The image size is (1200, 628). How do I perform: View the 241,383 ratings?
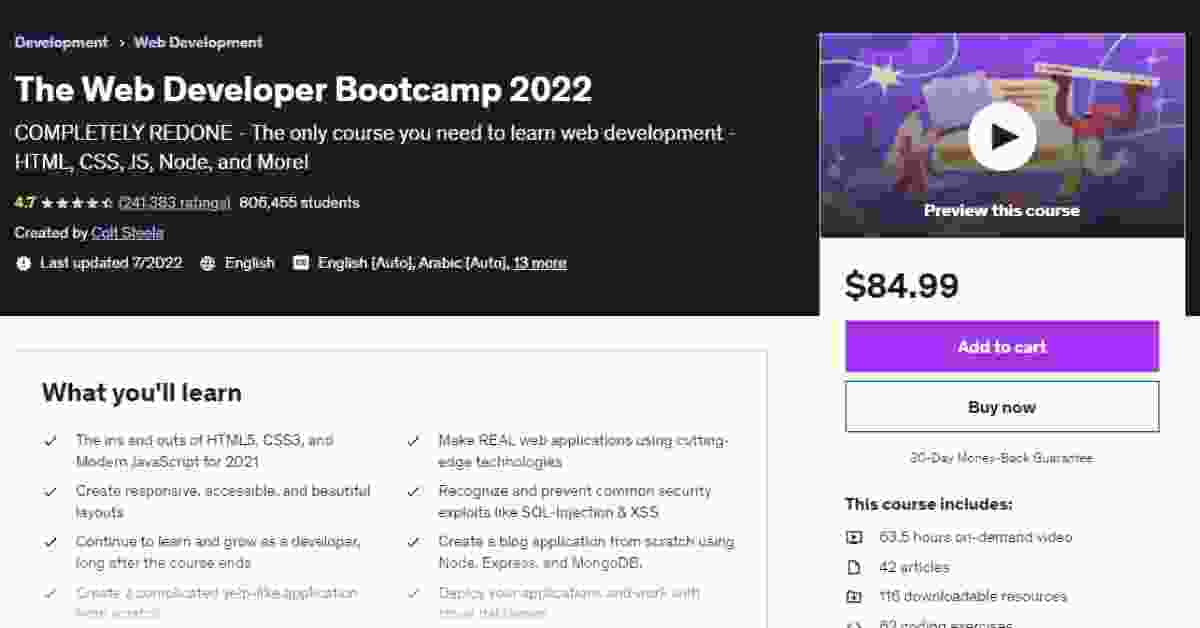coord(175,203)
